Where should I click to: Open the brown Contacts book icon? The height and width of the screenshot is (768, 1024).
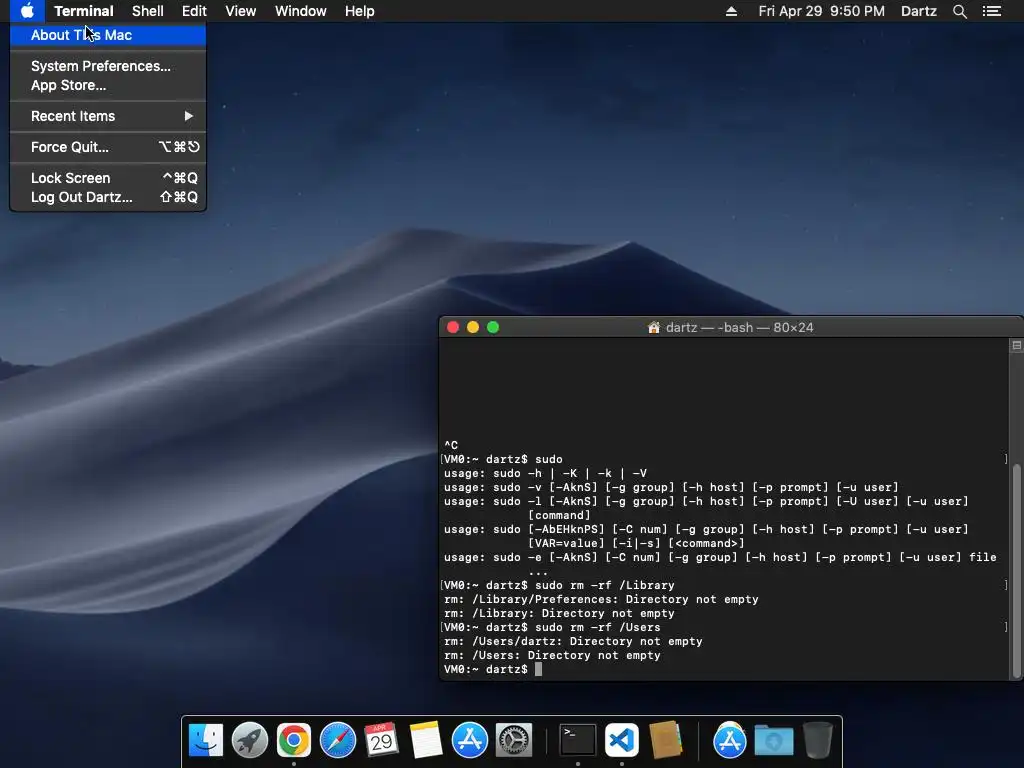[665, 741]
